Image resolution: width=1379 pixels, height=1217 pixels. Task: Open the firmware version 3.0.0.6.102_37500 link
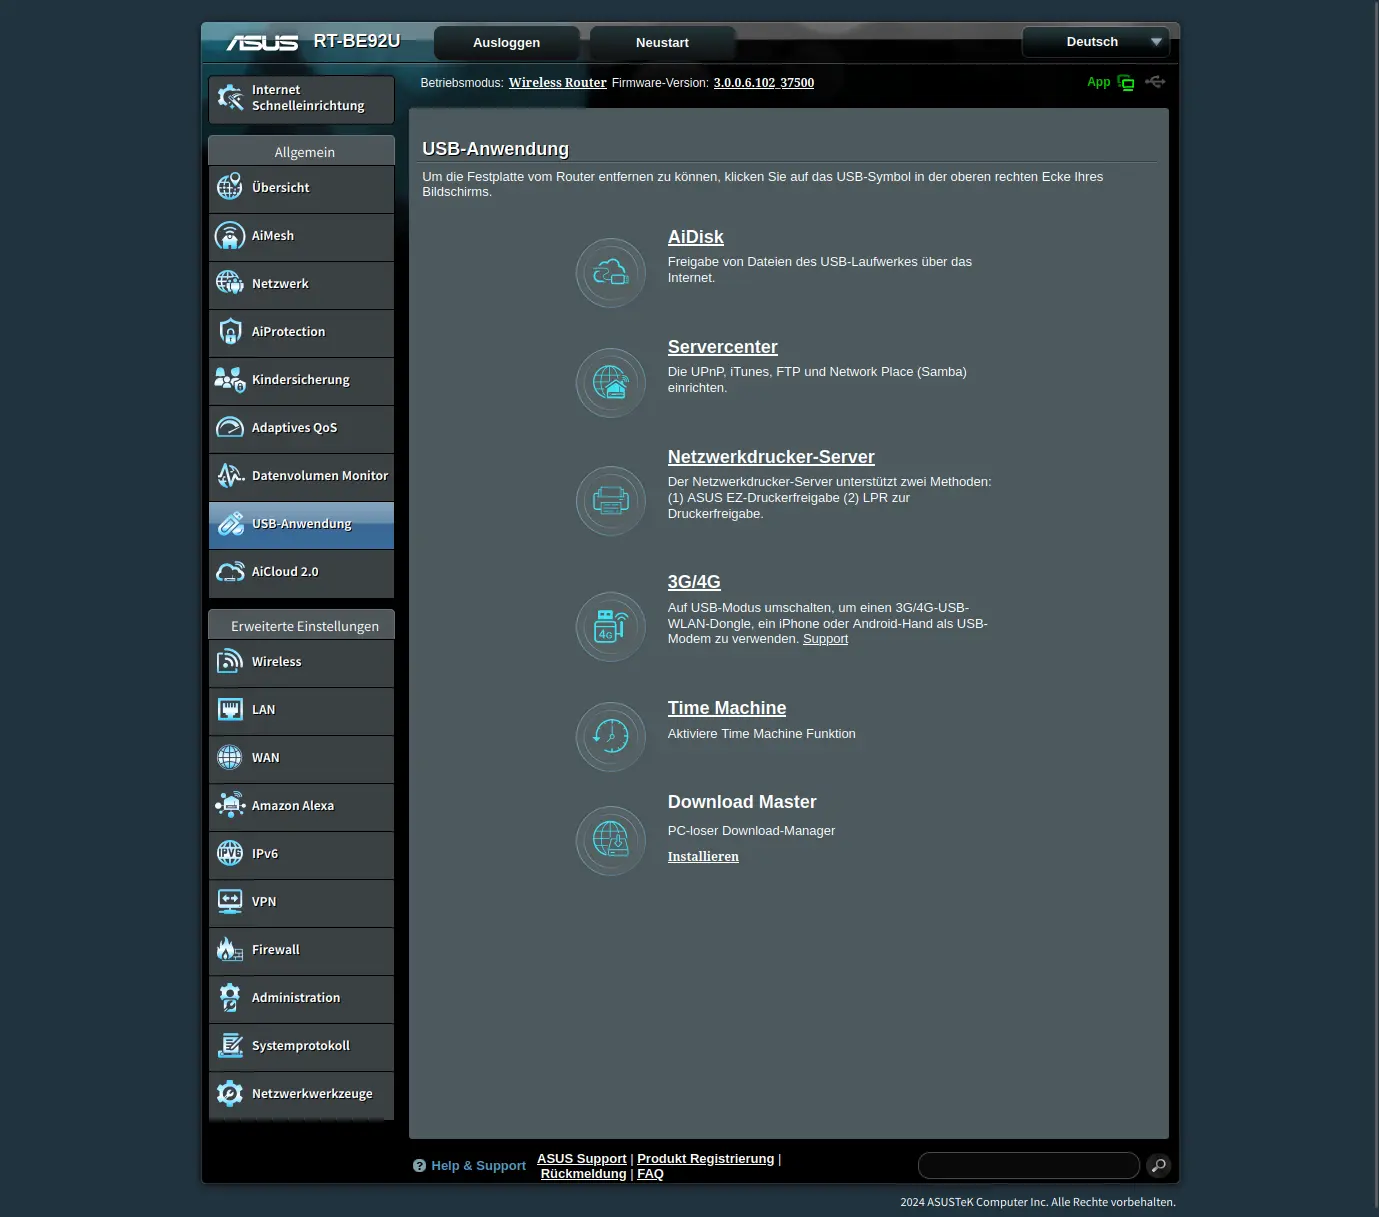(763, 83)
